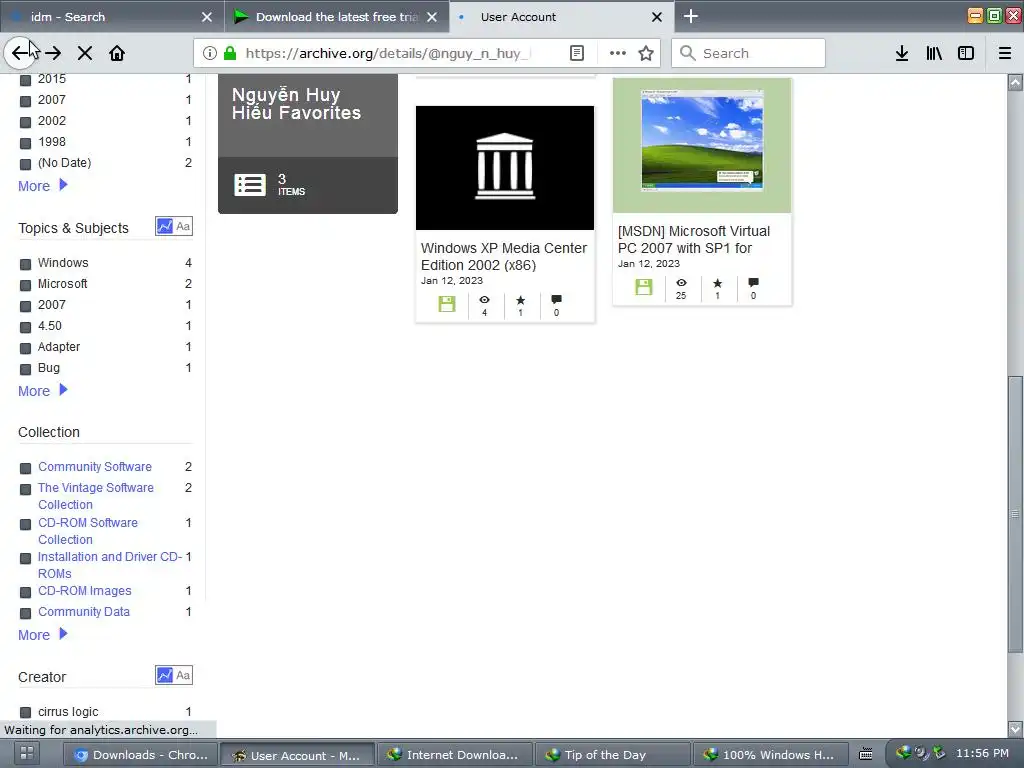Tick the (No Date) checkbox
1024x768 pixels.
(x=25, y=163)
